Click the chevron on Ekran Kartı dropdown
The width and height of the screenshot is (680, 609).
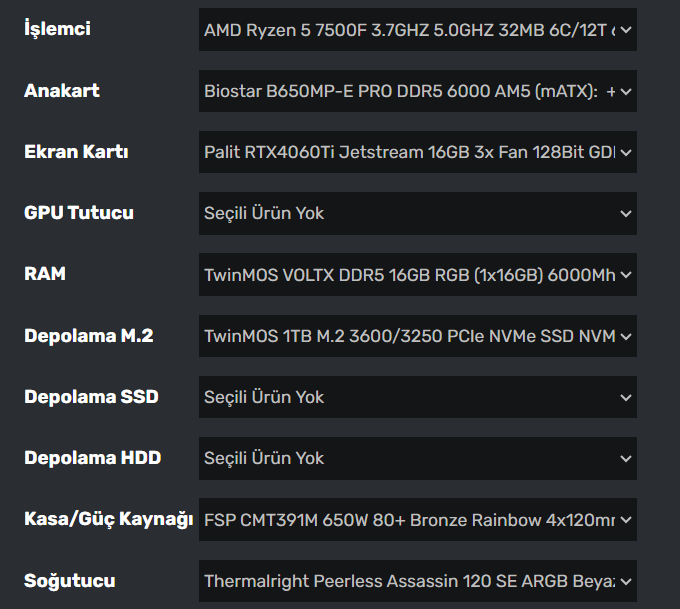(626, 152)
